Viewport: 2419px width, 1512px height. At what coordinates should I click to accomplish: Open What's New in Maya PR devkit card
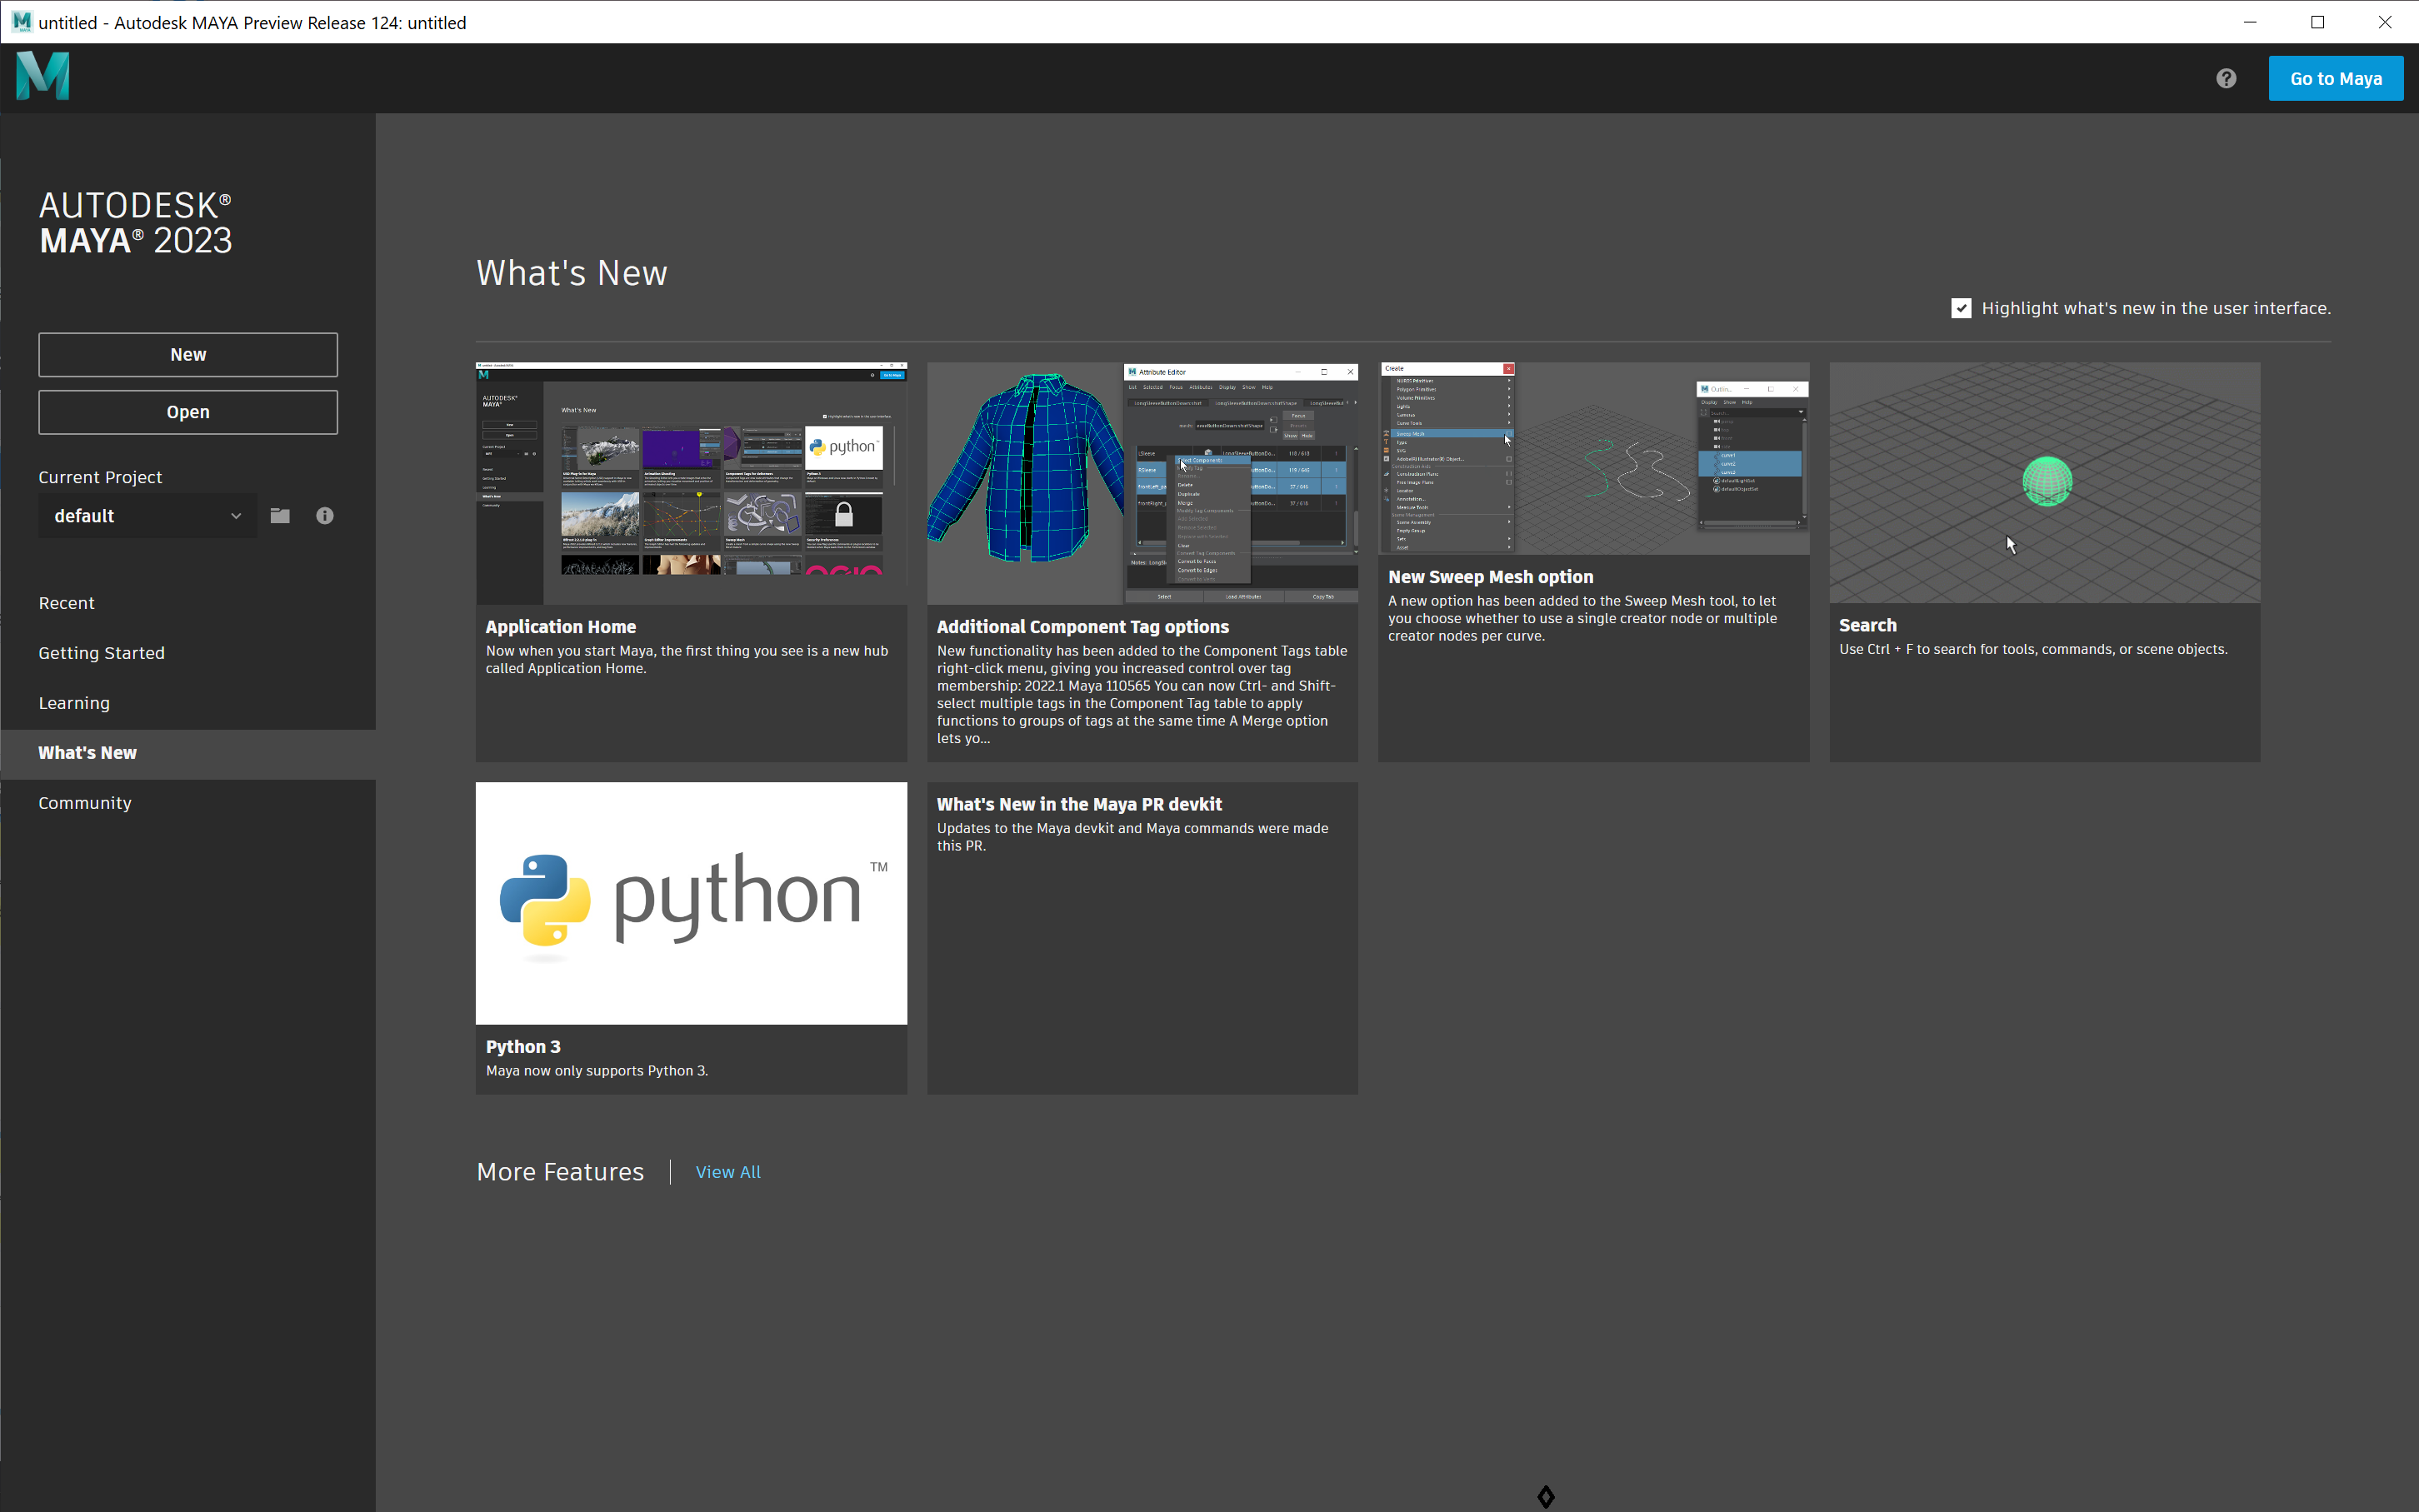(x=1142, y=936)
